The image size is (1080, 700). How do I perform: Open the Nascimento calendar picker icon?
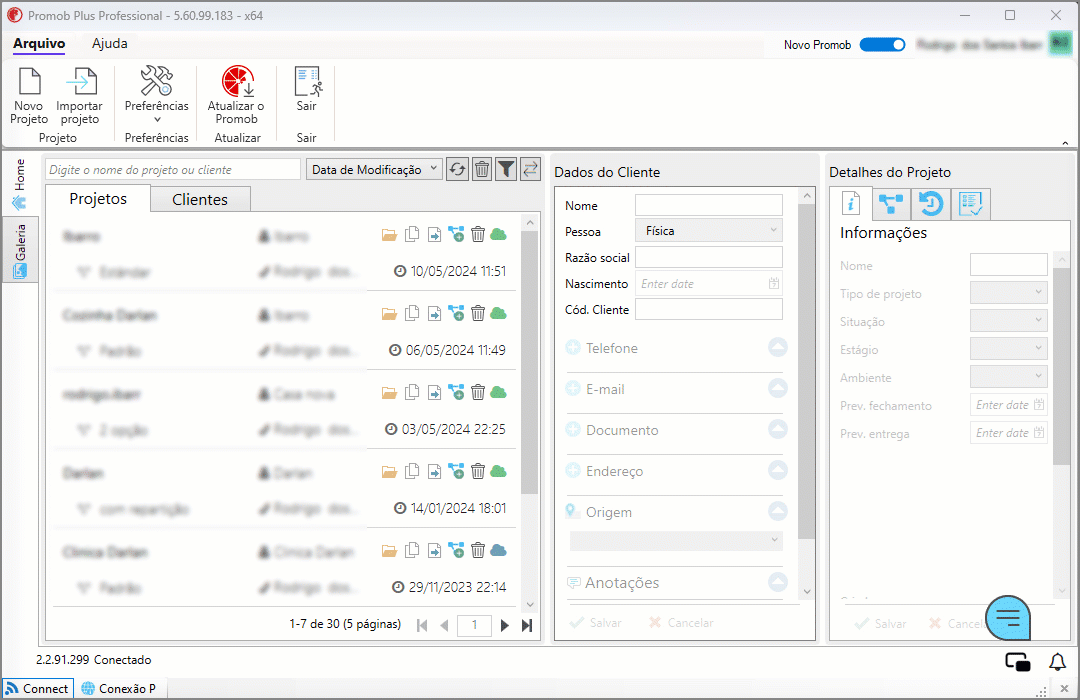tap(774, 283)
